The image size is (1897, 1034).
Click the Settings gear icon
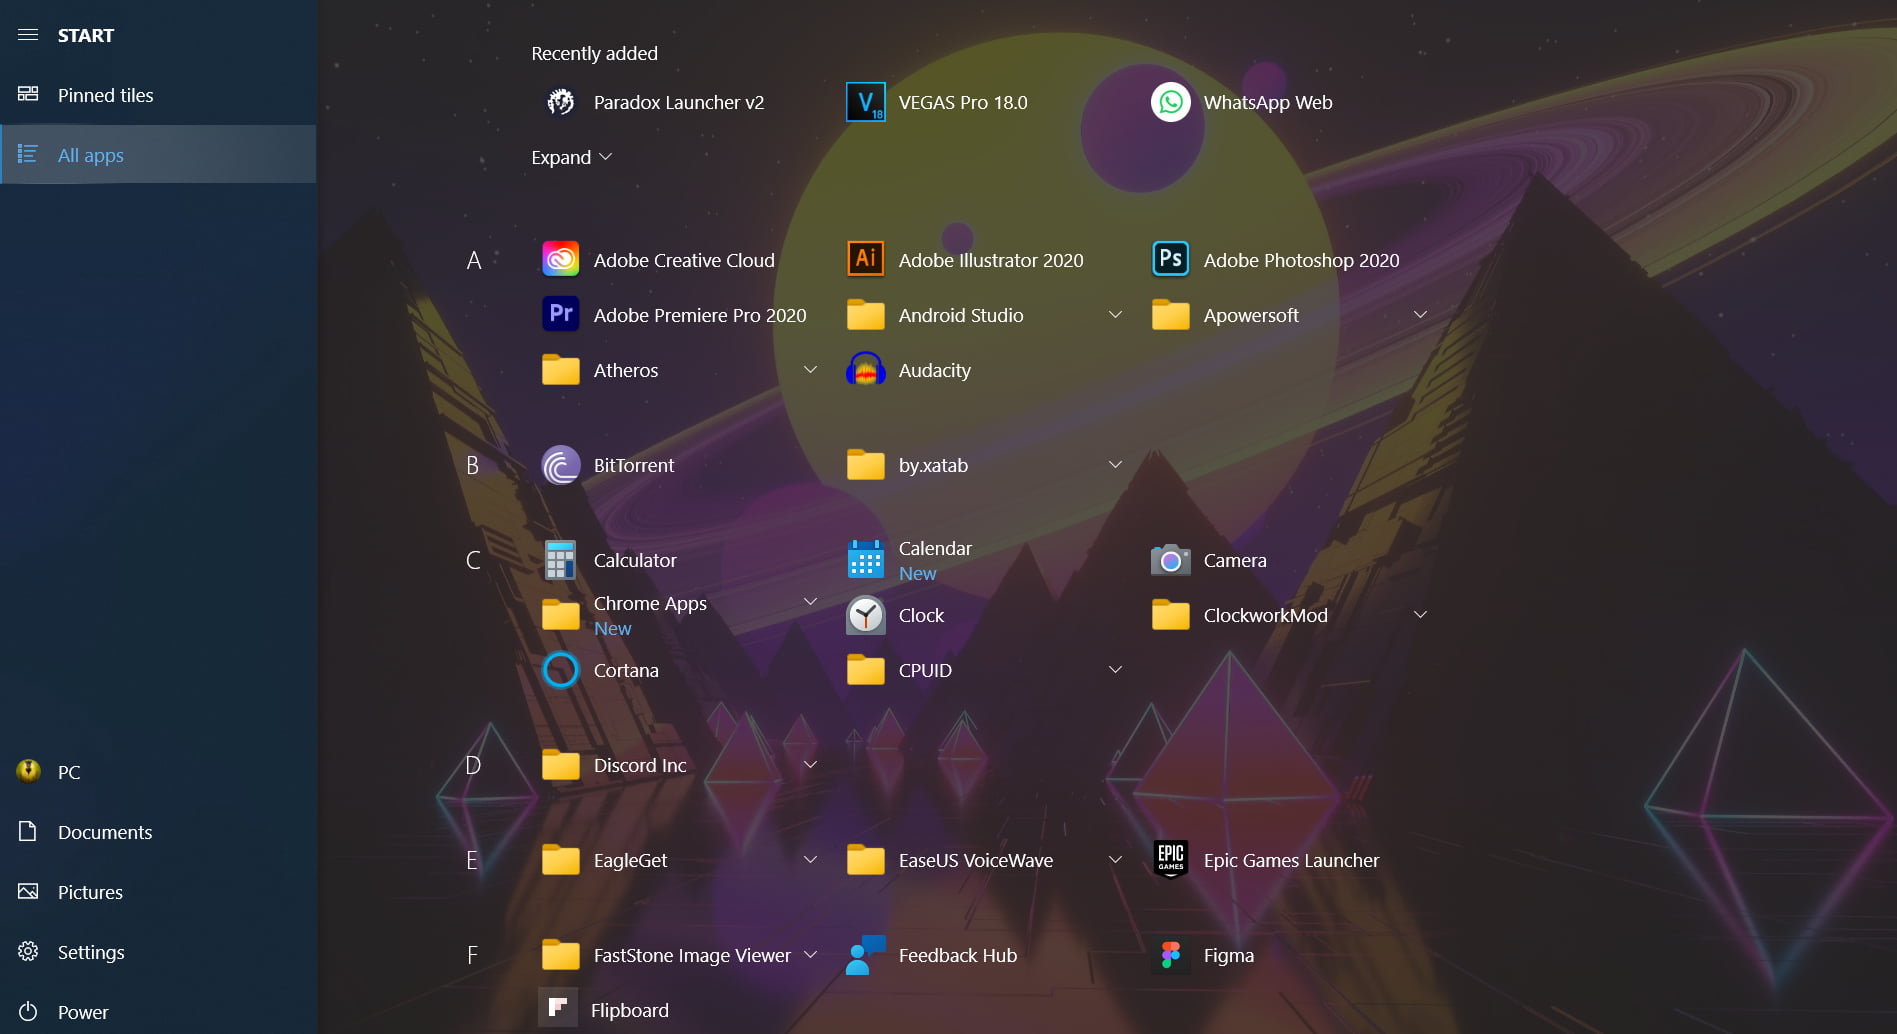[x=28, y=951]
